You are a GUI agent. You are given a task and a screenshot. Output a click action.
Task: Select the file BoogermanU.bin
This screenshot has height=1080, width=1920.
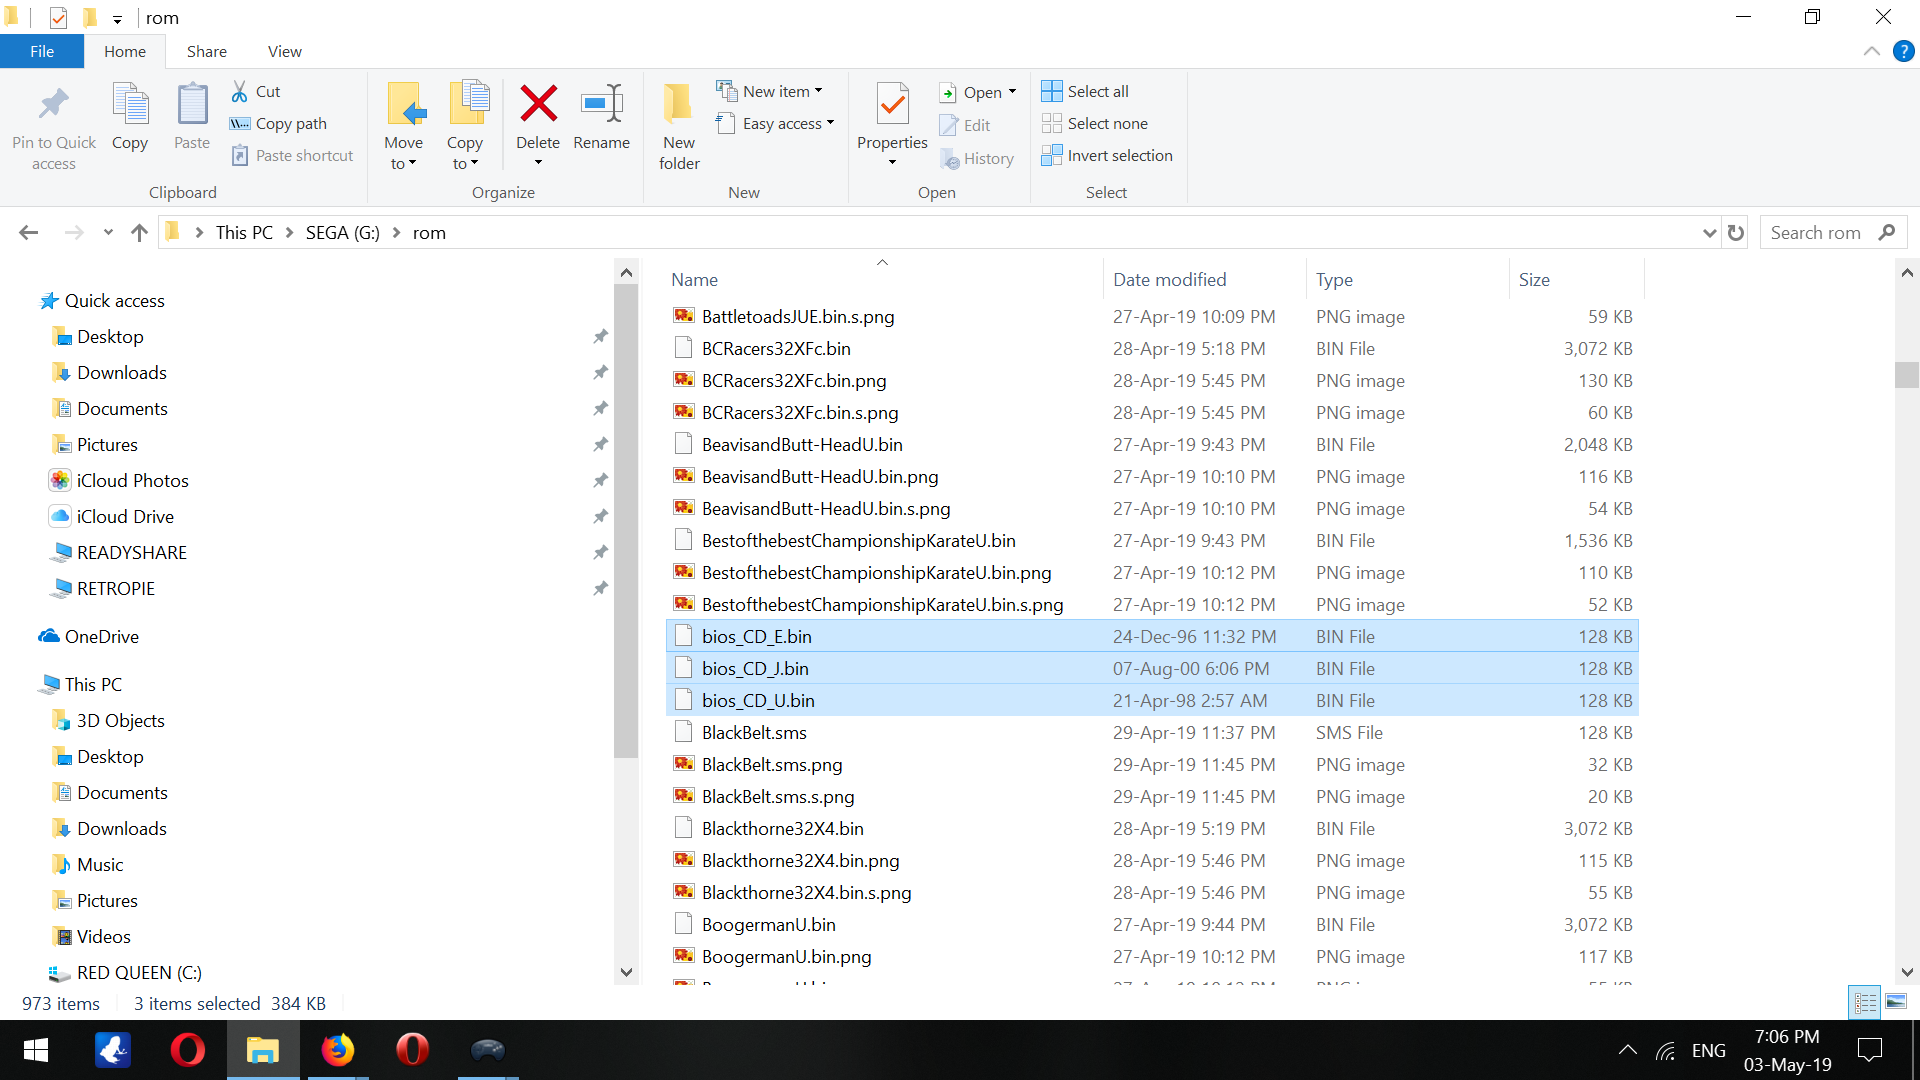[1152, 925]
